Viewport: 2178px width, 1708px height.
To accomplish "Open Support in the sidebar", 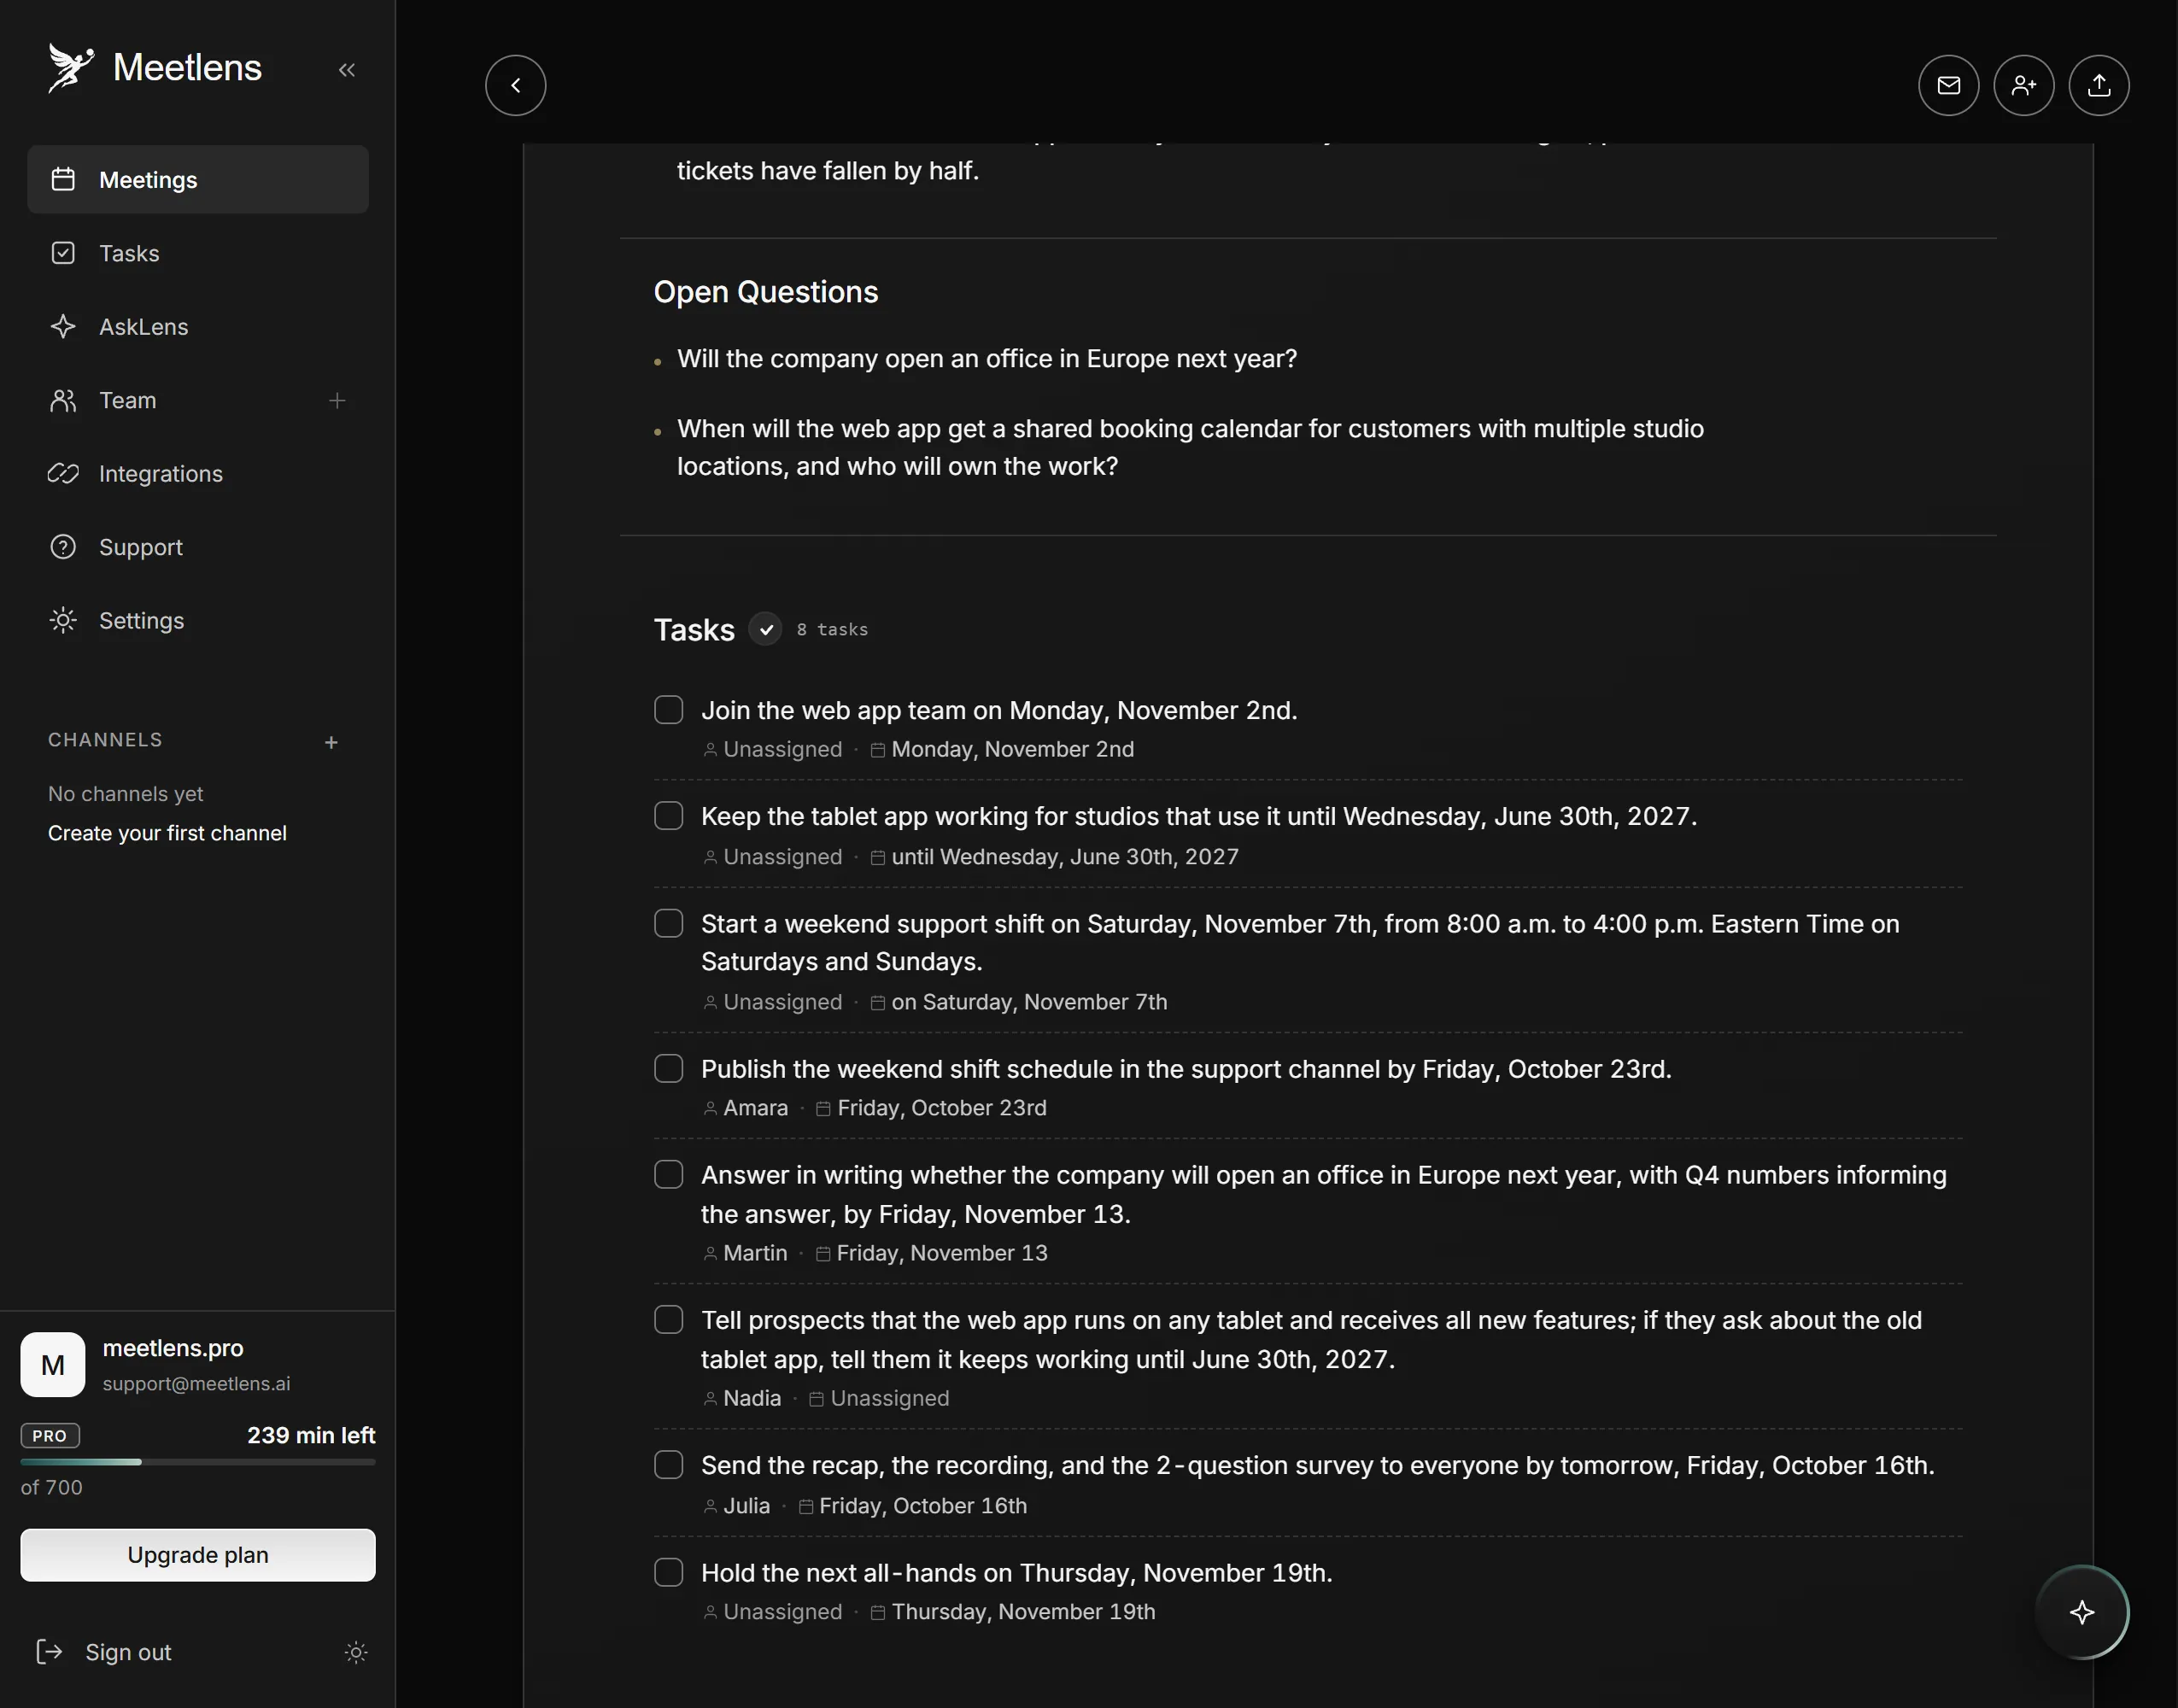I will pos(198,547).
